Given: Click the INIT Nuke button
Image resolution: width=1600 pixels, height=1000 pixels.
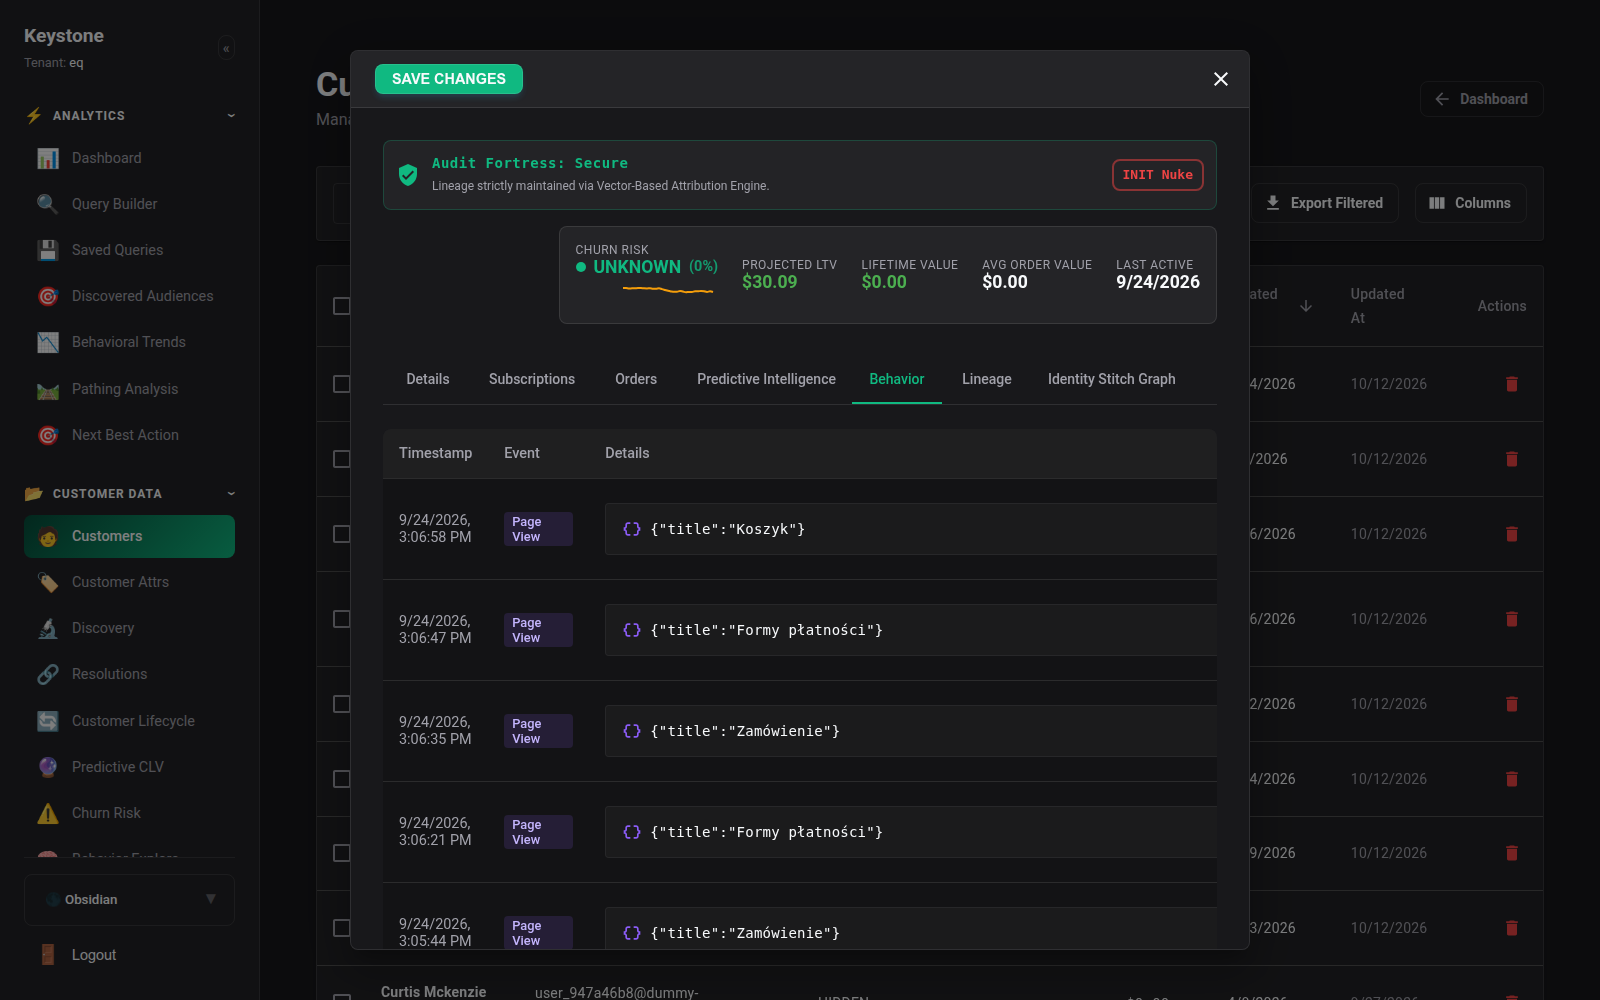Looking at the screenshot, I should click(x=1158, y=175).
